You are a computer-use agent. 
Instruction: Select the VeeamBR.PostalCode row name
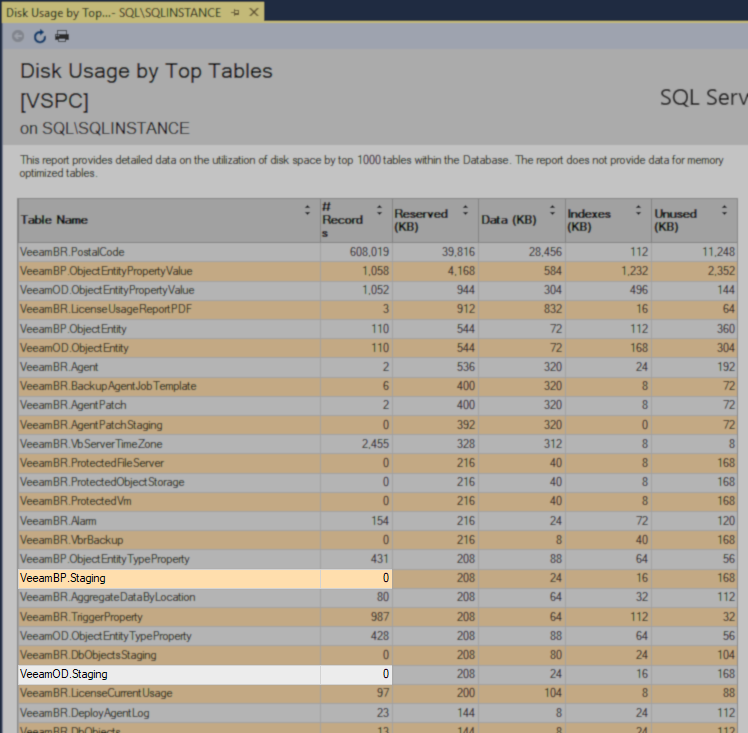(x=72, y=252)
